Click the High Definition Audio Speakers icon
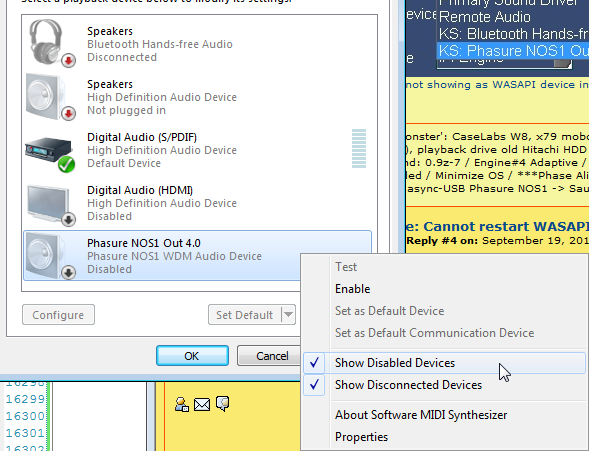 [50, 97]
